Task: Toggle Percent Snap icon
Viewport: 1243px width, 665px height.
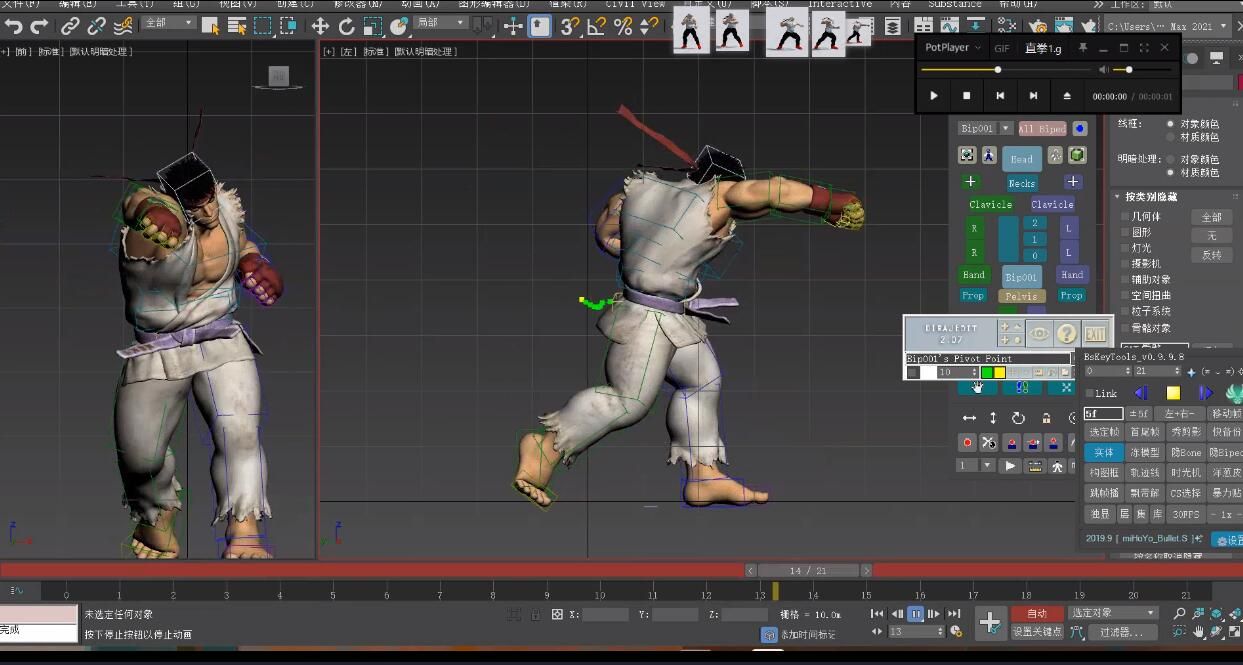Action: point(623,26)
